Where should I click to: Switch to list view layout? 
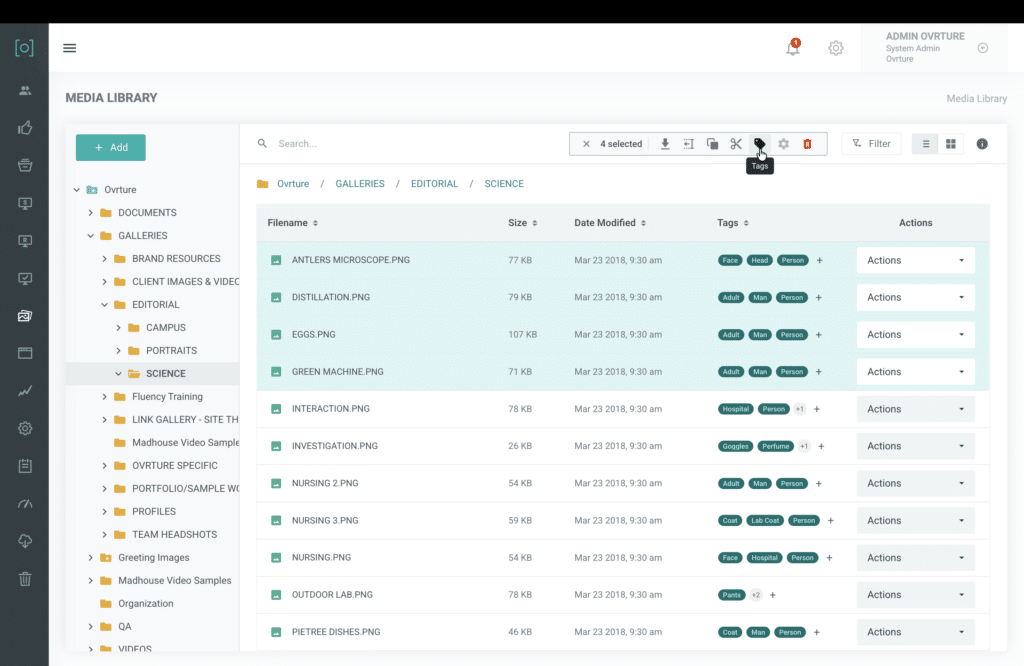[925, 144]
